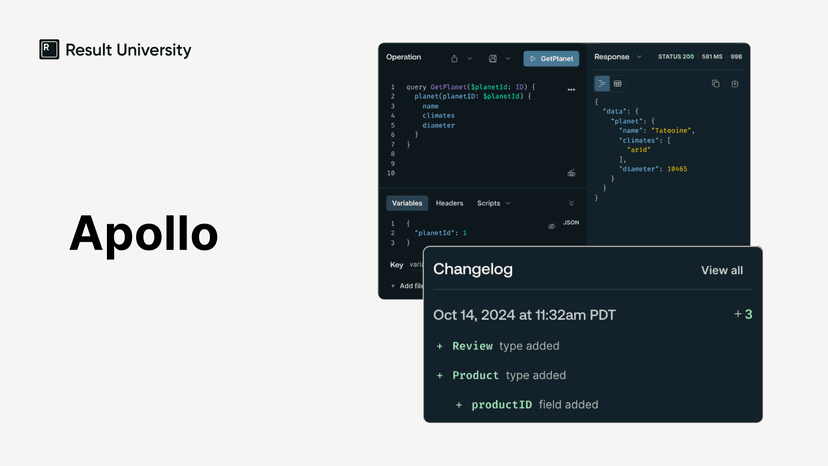Copy the response with the copy icon
Image resolution: width=828 pixels, height=466 pixels.
click(x=715, y=84)
